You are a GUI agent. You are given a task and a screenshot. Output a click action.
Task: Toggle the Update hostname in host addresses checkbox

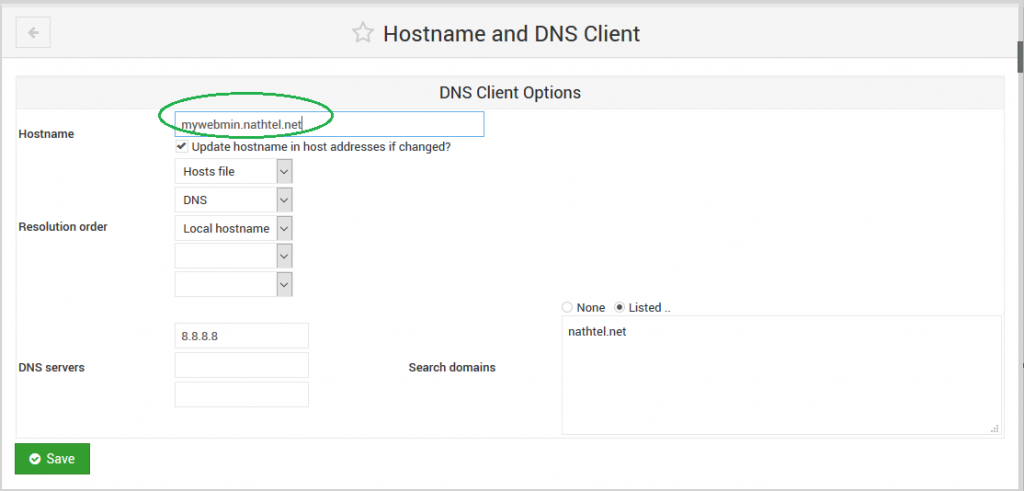181,146
